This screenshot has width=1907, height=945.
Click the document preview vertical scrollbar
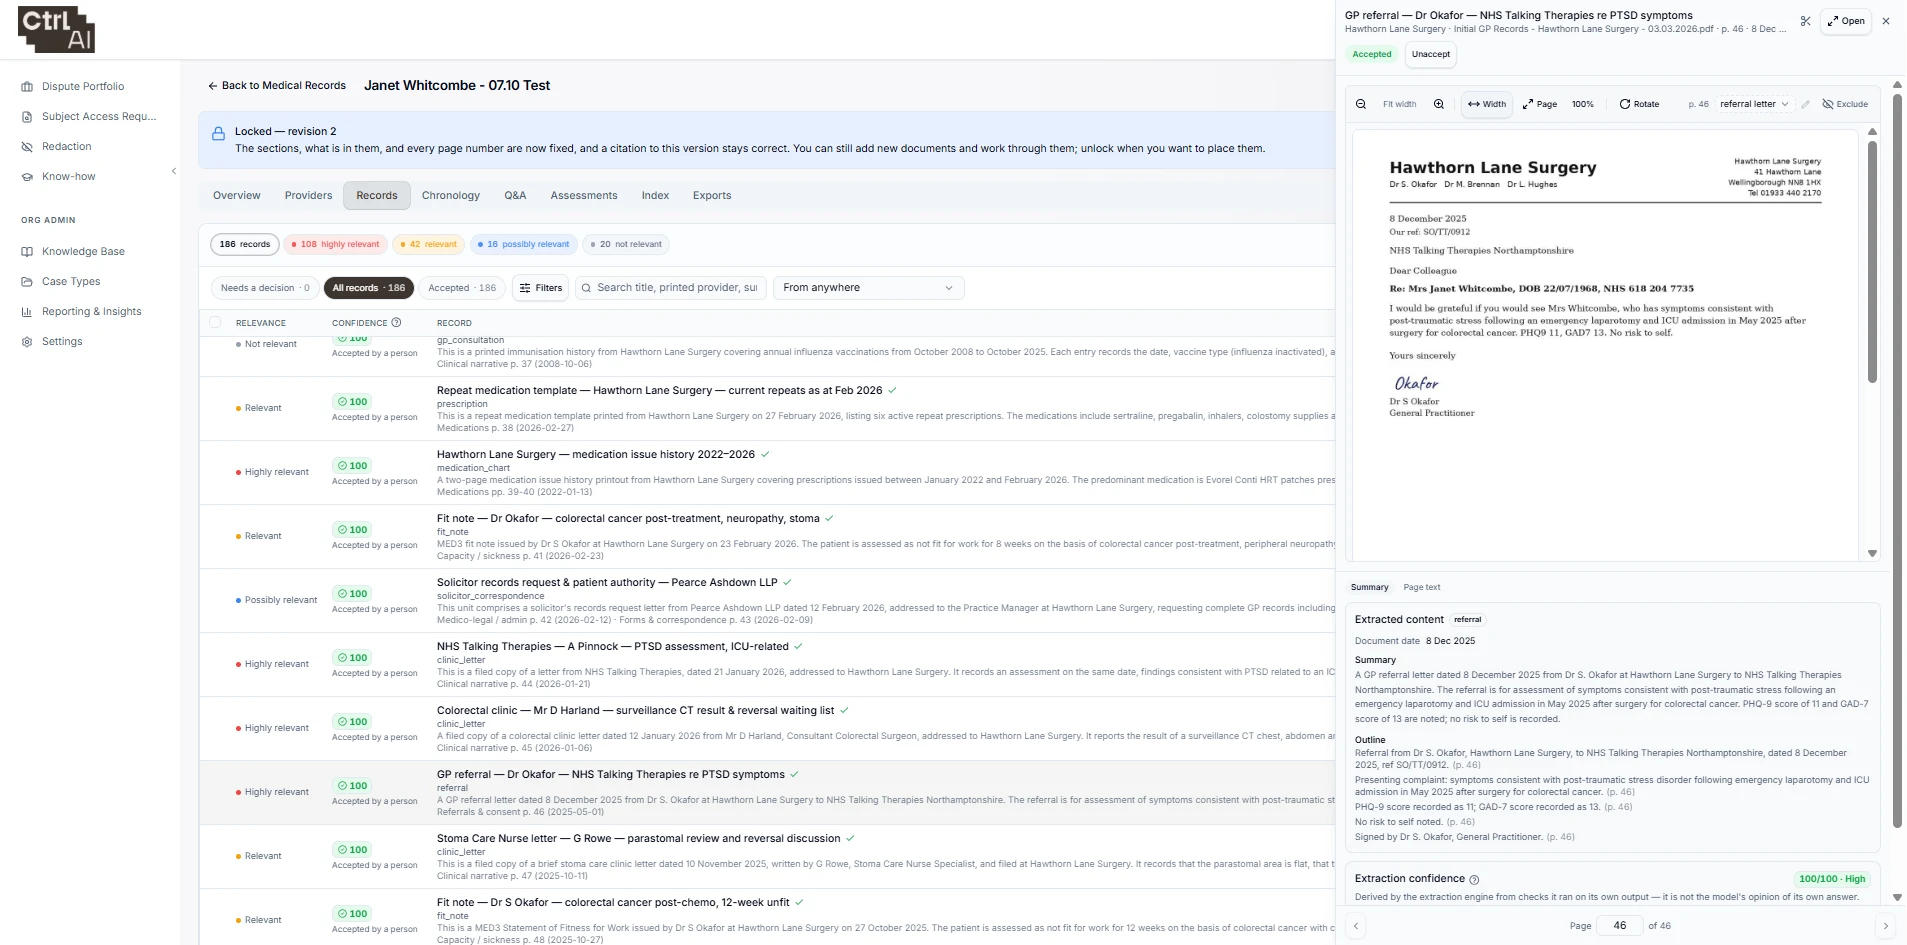[x=1873, y=263]
